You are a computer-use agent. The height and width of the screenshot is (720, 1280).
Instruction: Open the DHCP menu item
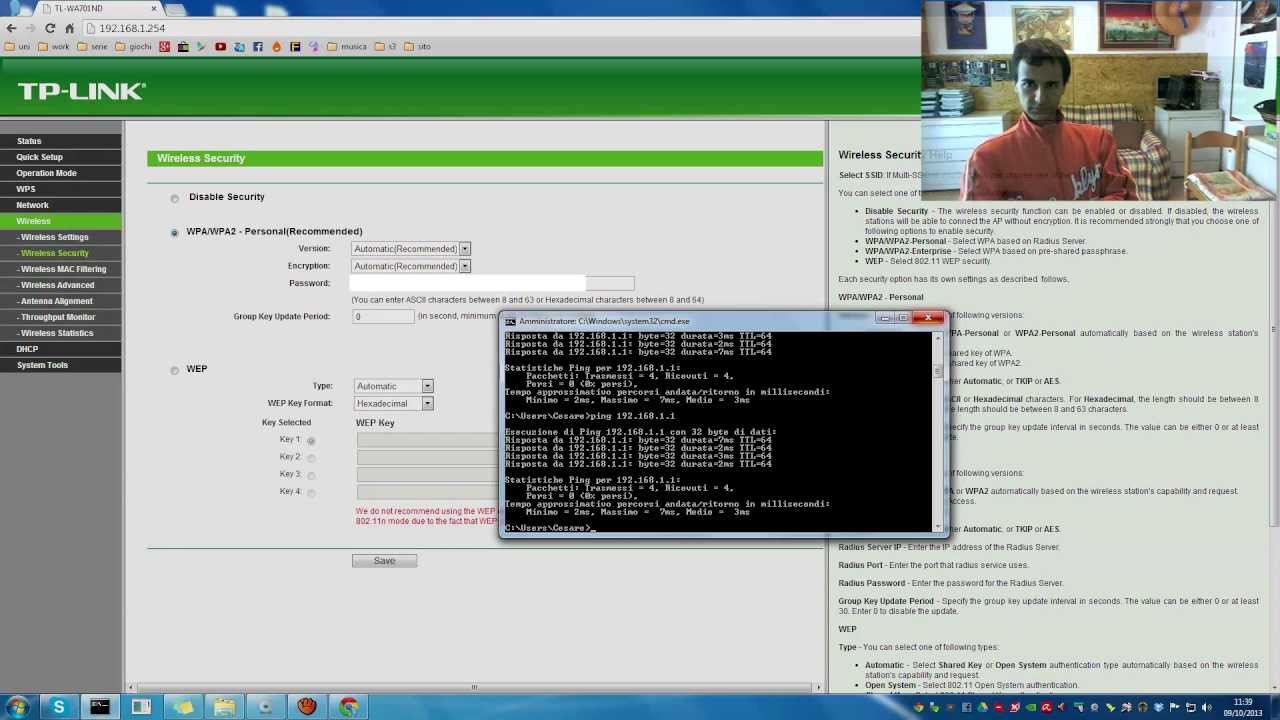tap(60, 349)
